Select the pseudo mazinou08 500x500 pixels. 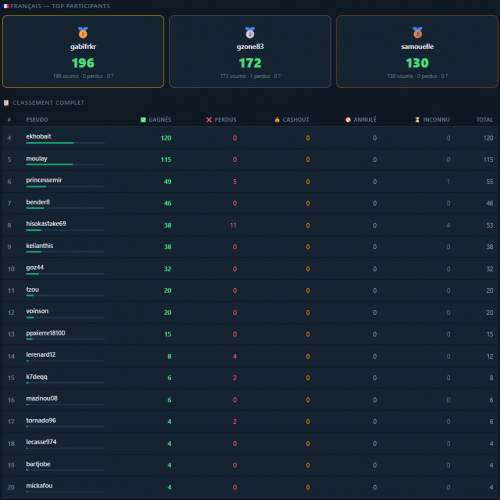(42, 398)
